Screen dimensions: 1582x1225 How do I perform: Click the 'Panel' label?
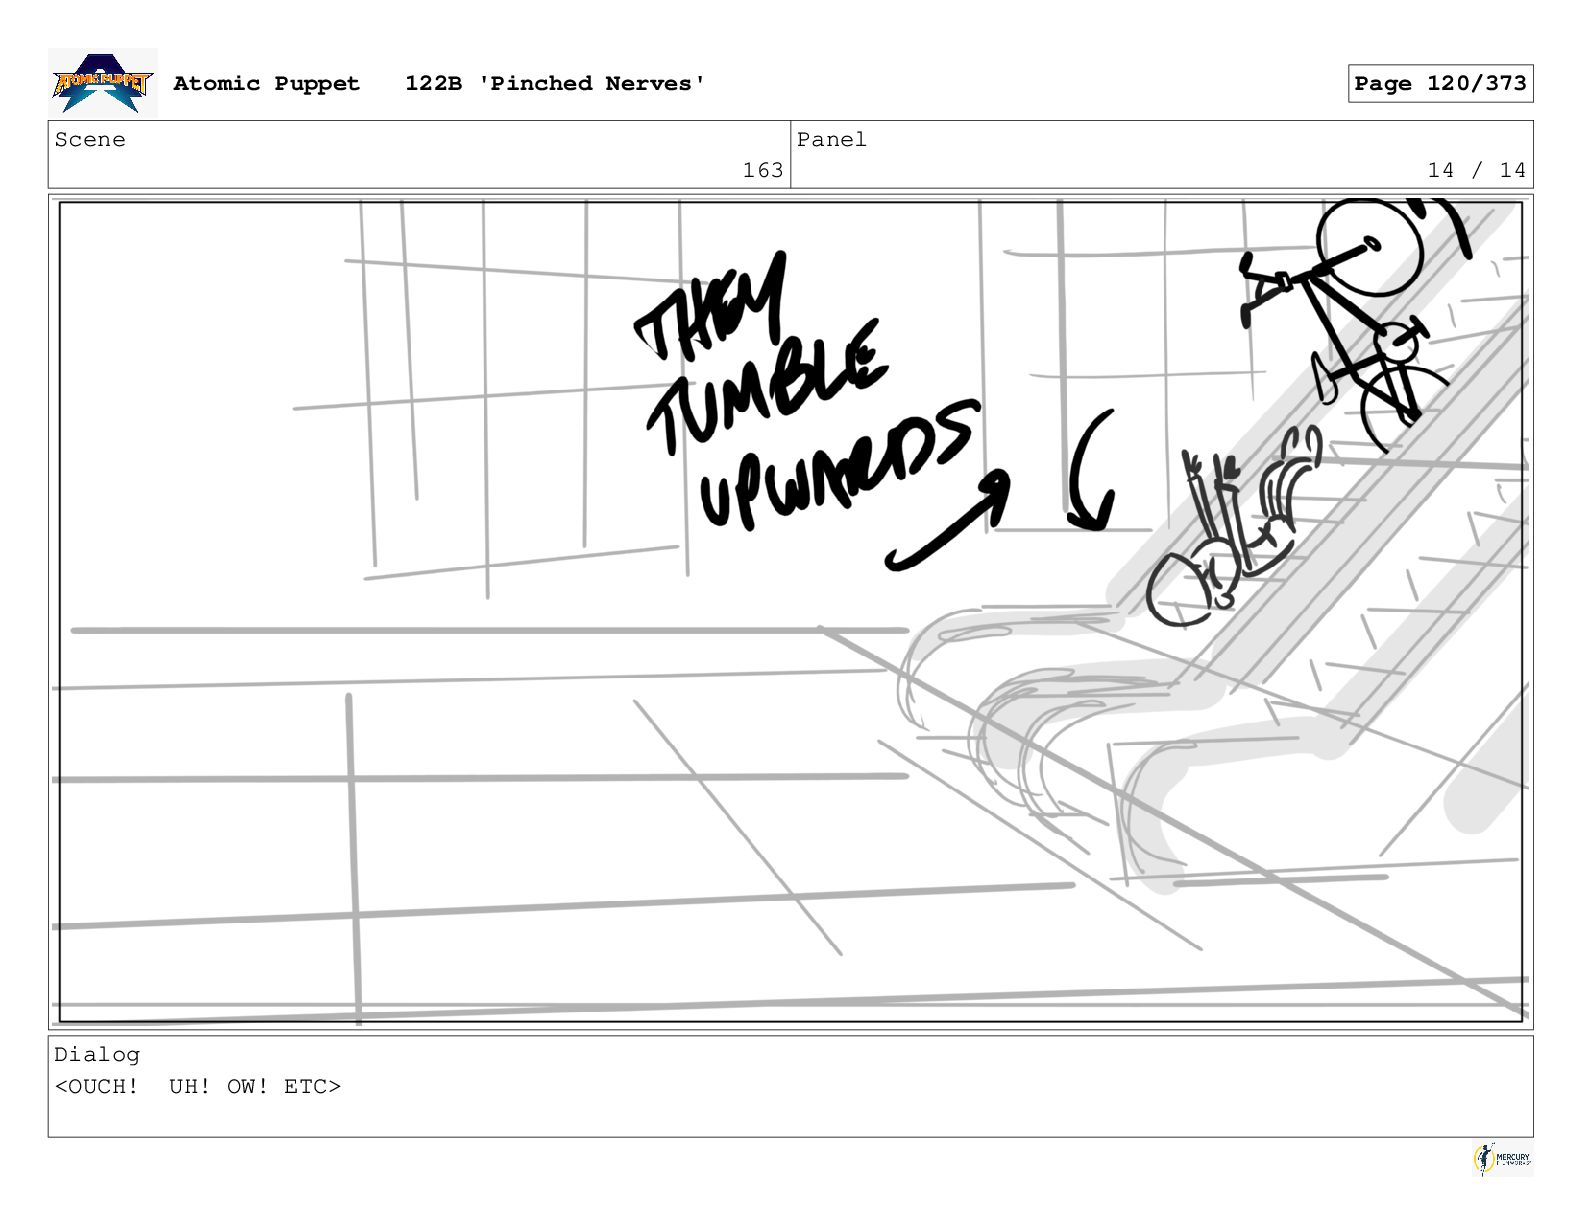click(x=832, y=140)
